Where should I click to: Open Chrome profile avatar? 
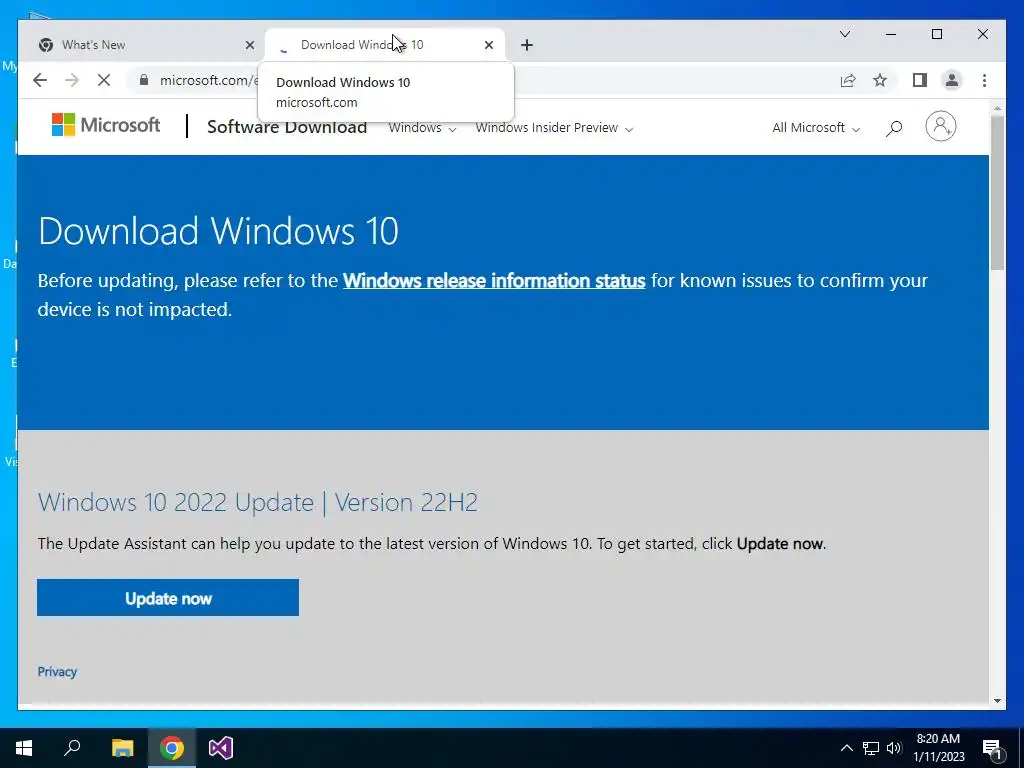click(952, 80)
